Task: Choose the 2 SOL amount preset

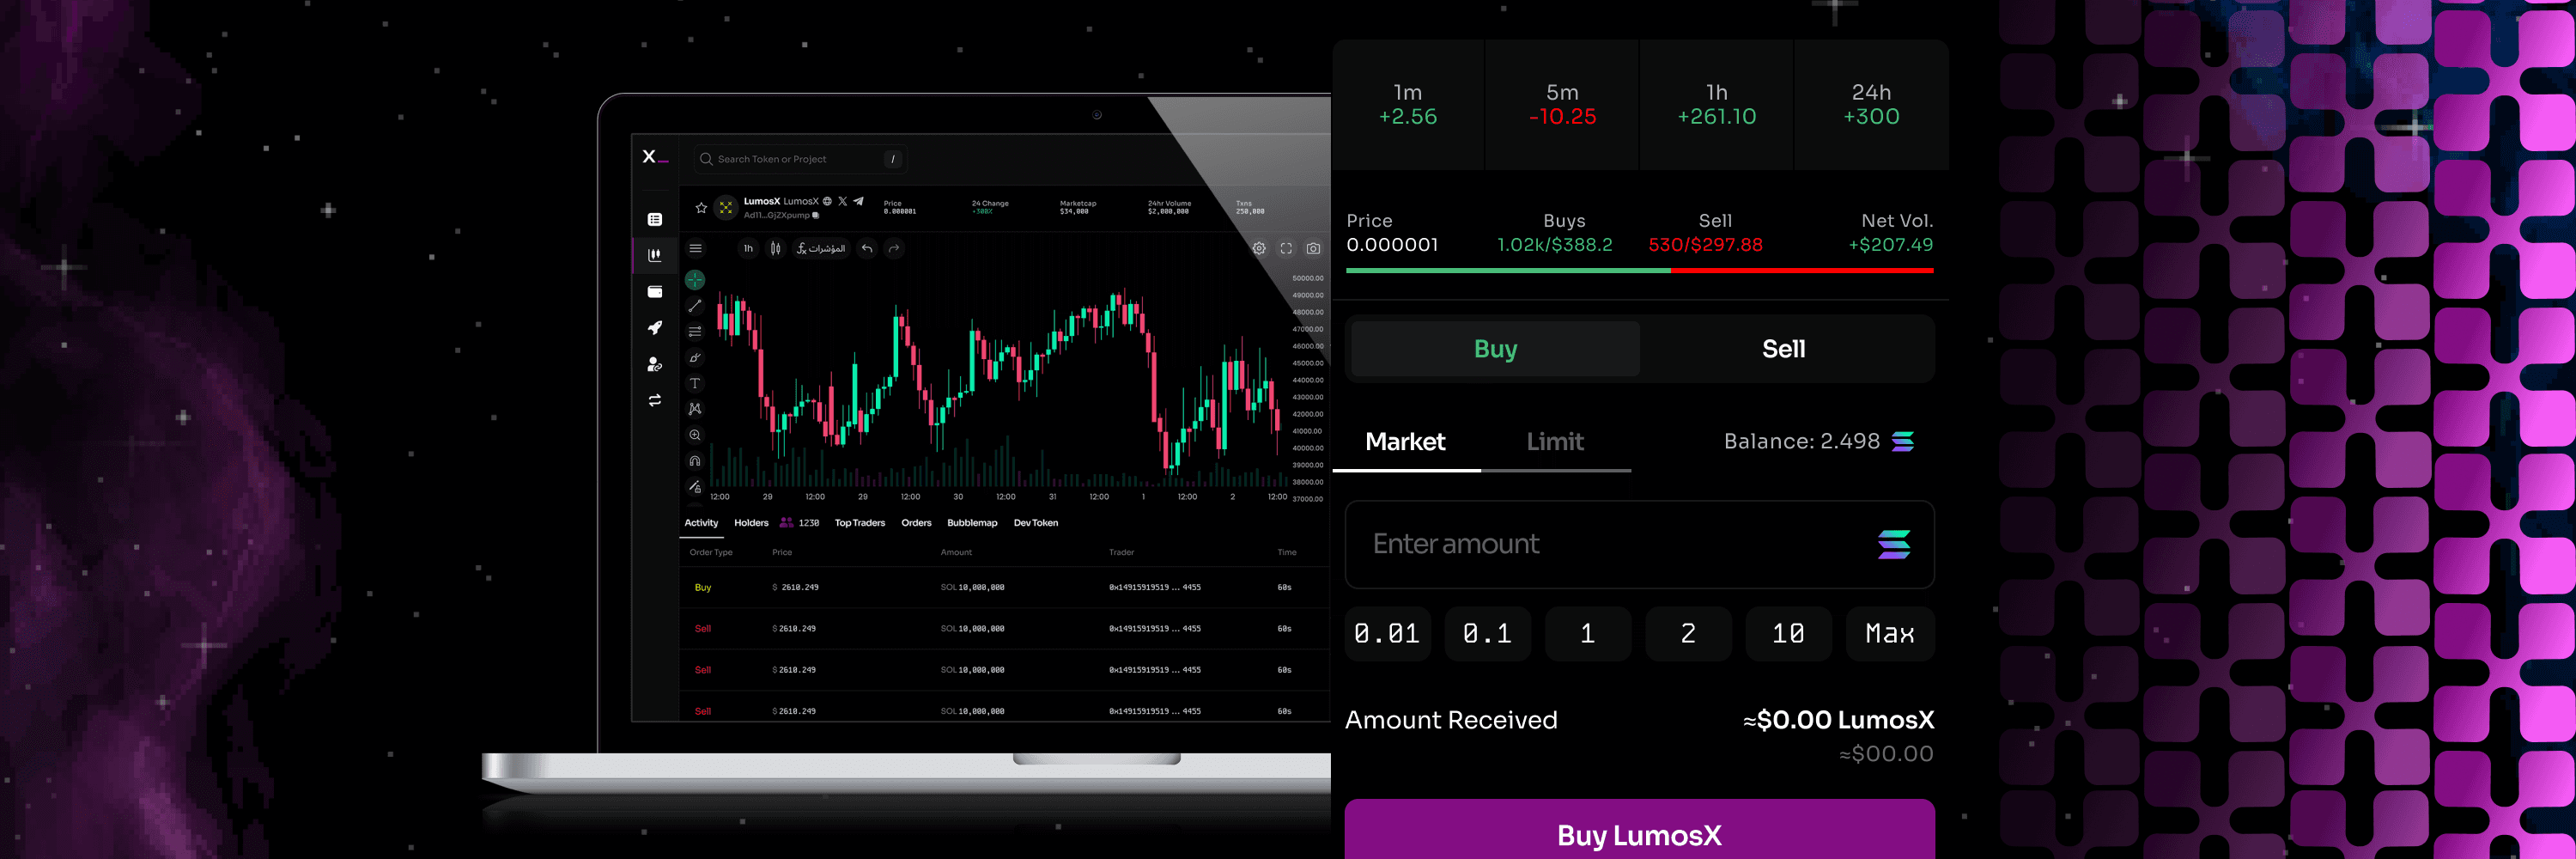Action: pos(1688,634)
